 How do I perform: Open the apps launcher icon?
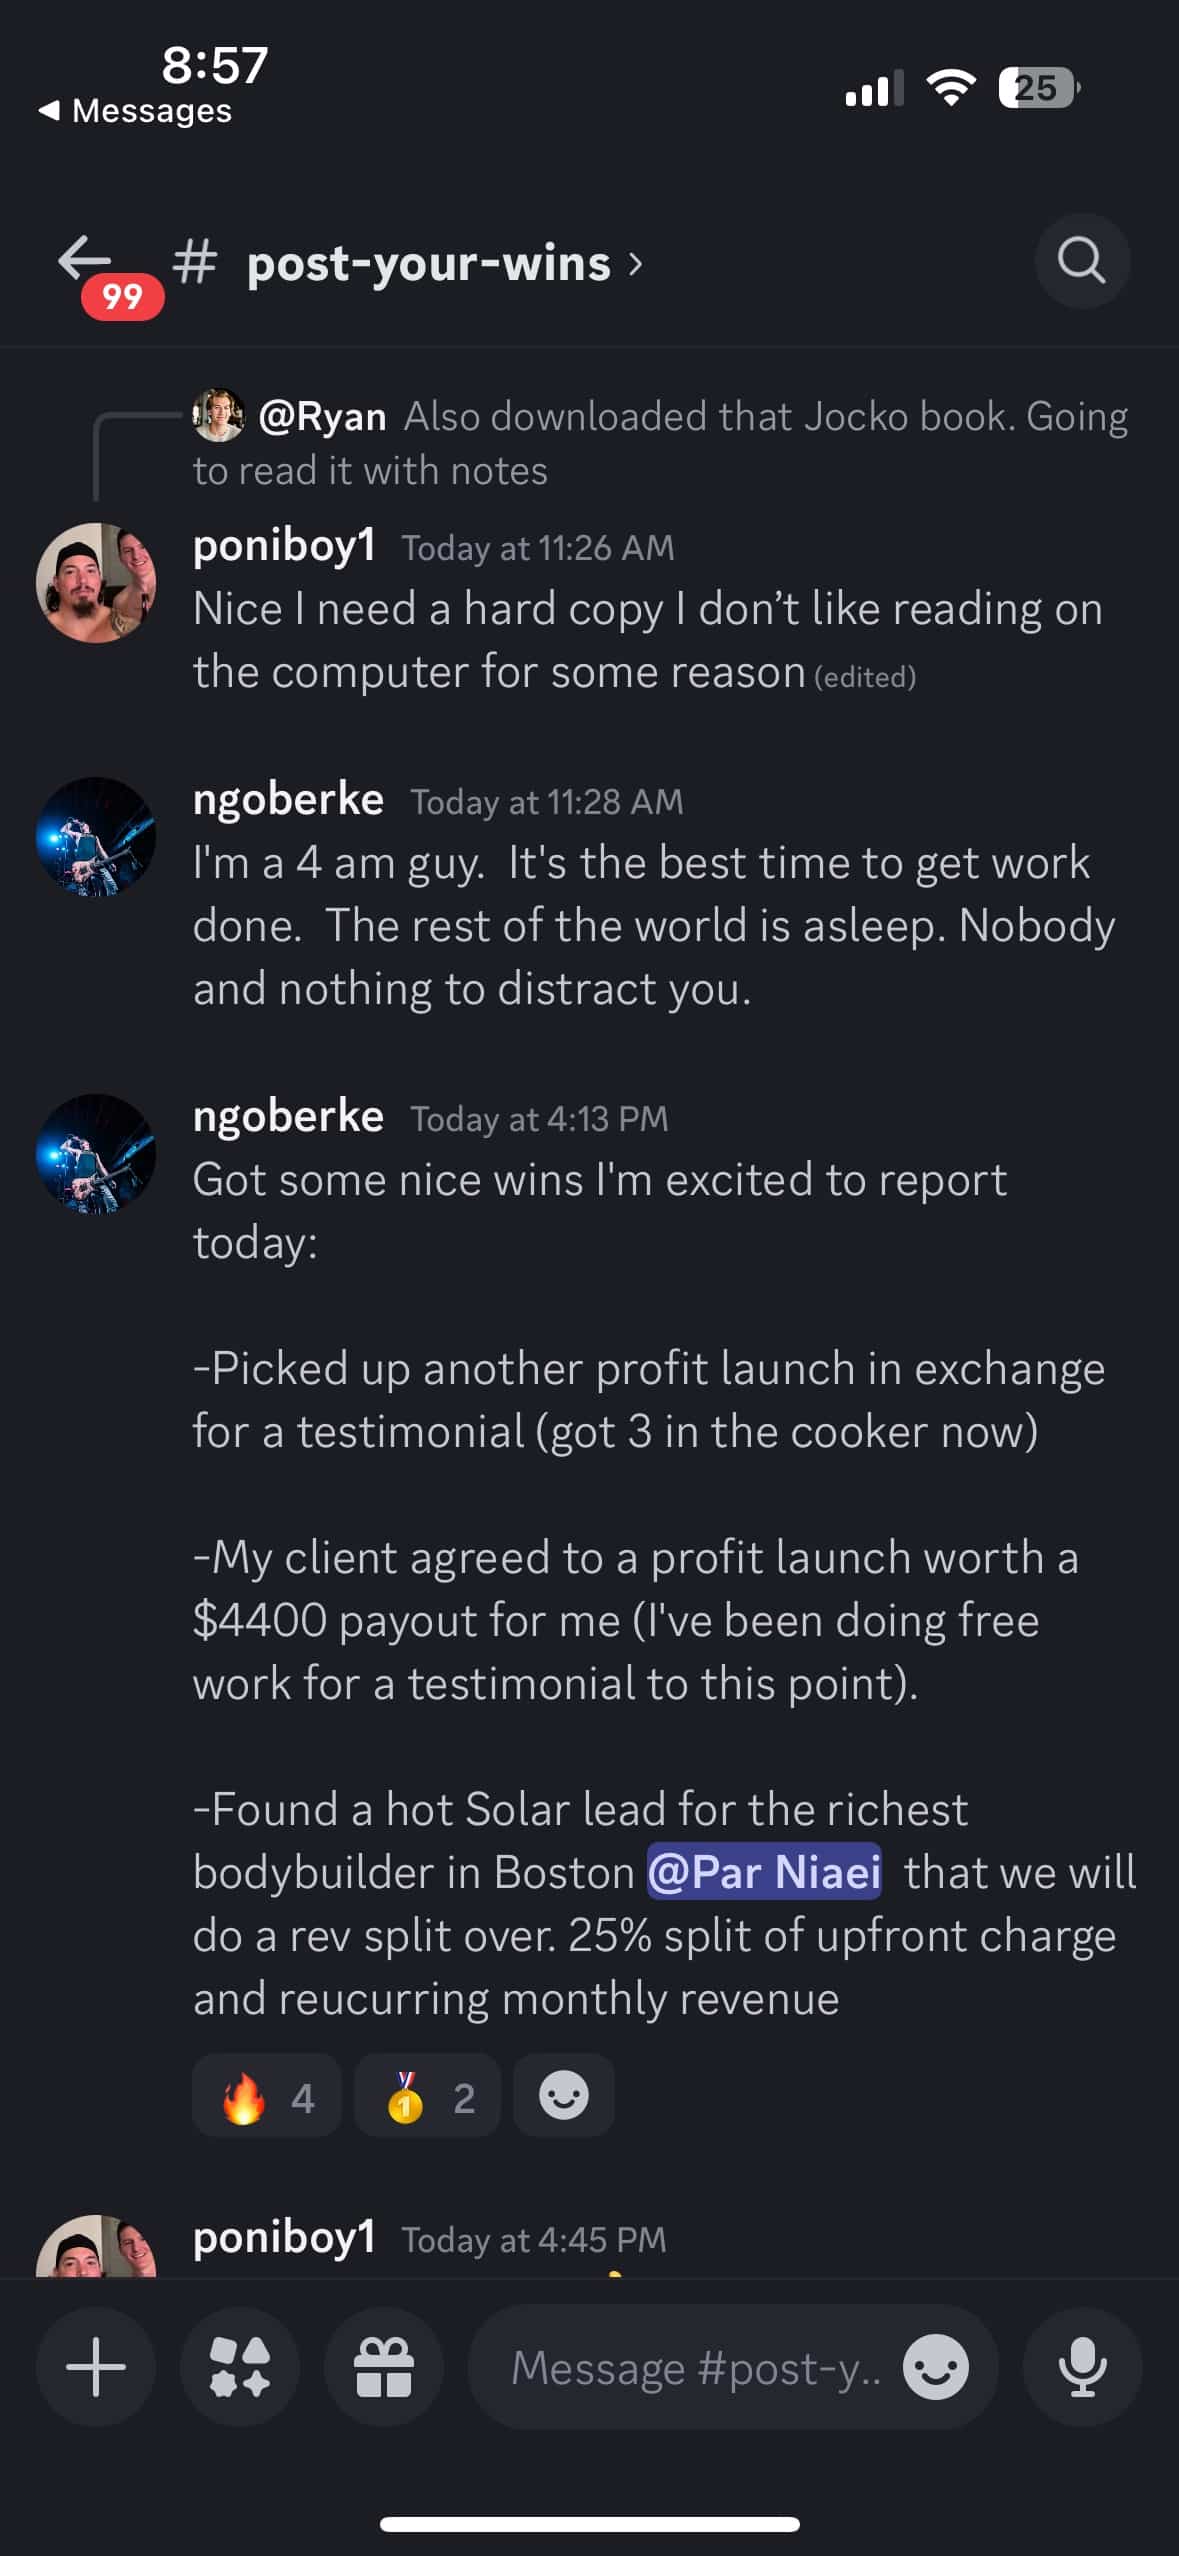[240, 2367]
